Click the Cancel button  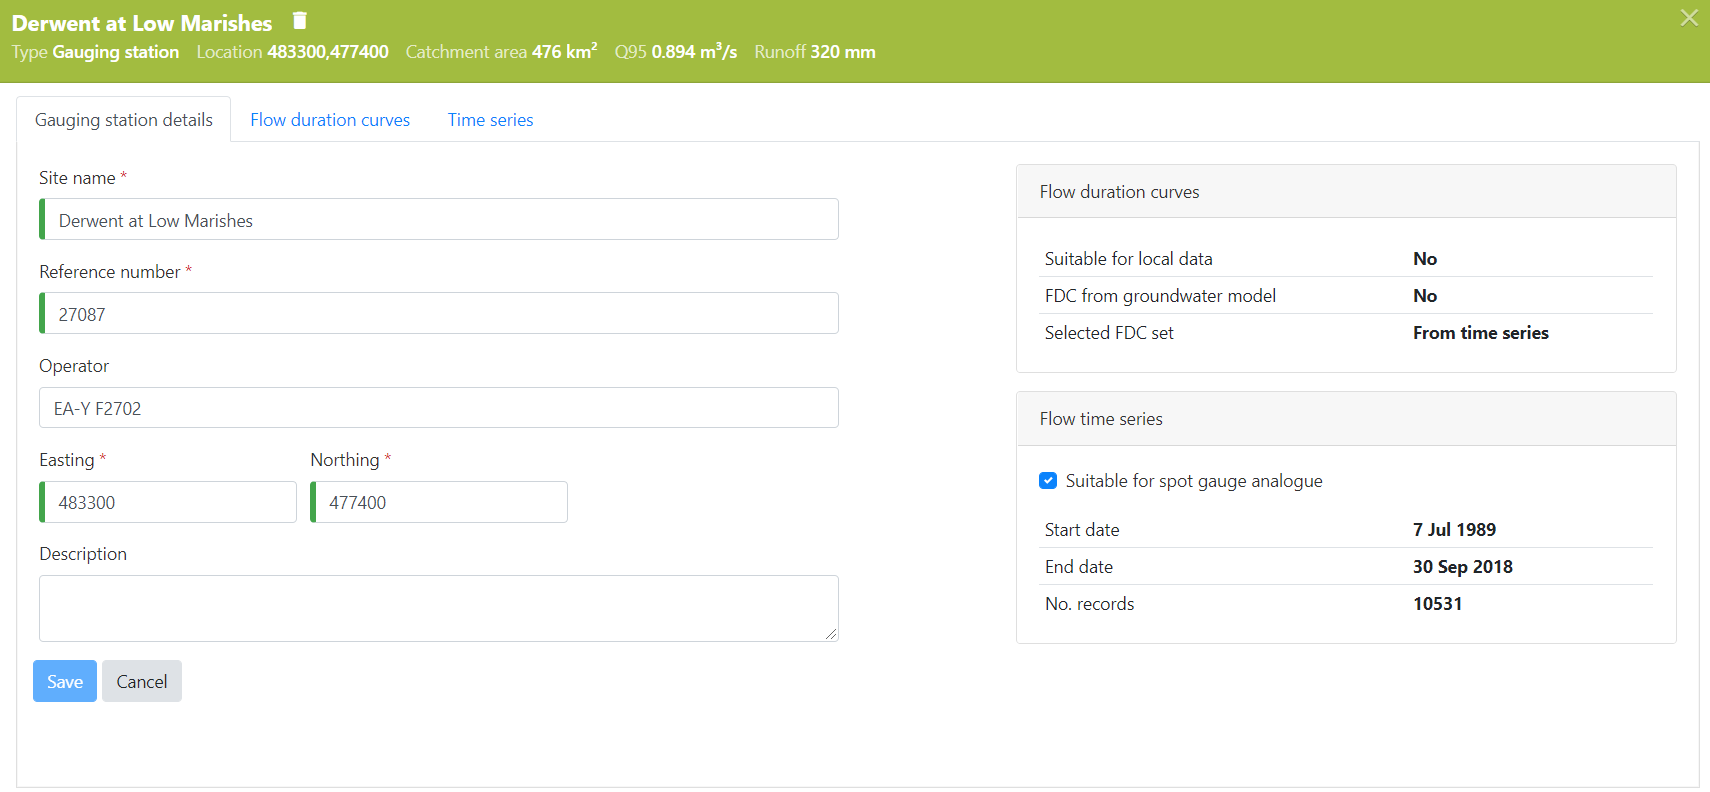[142, 682]
